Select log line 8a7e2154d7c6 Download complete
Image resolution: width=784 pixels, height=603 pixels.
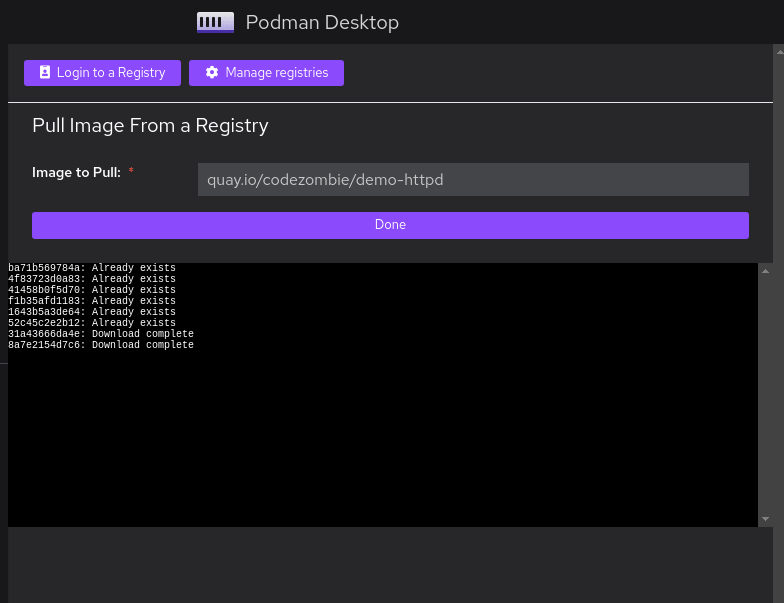tap(101, 345)
